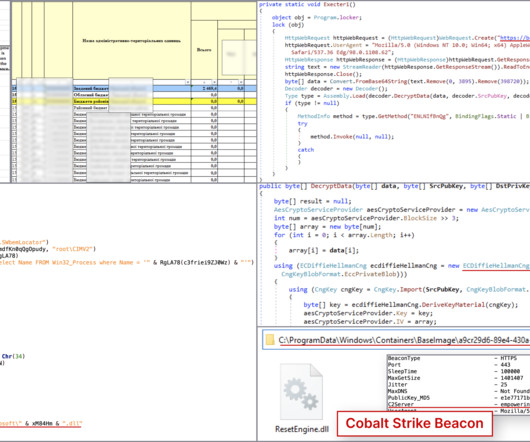Select the Районний бюджет cell
530x442 pixels.
[91, 108]
